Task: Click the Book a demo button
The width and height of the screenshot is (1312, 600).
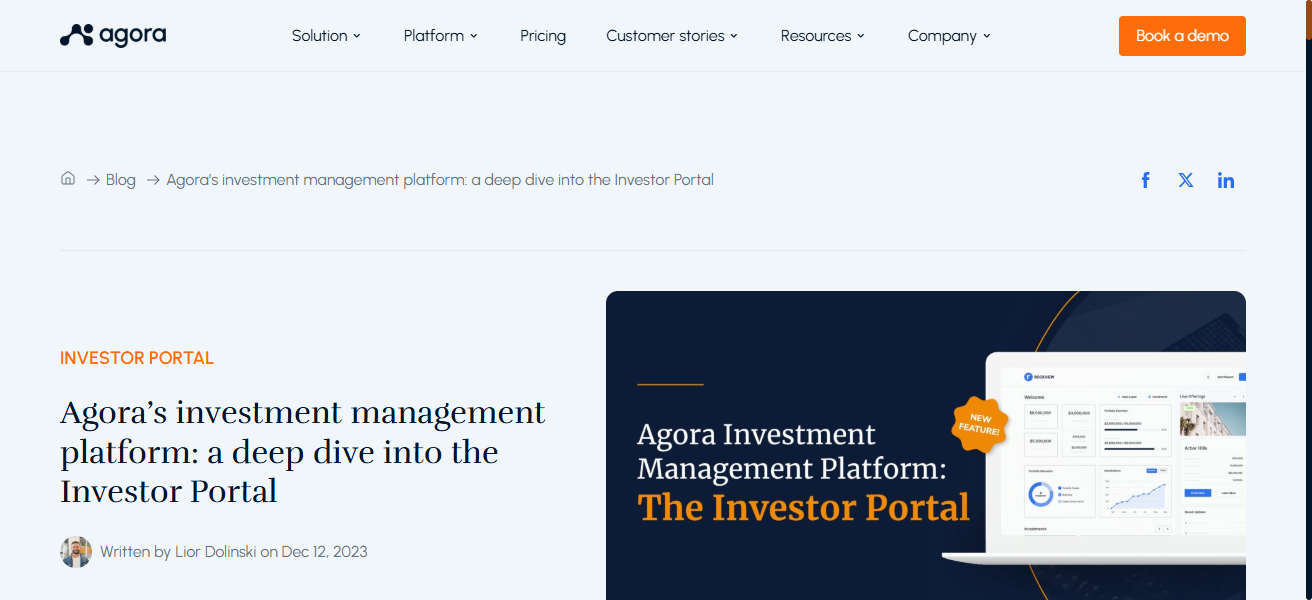Action: [x=1182, y=35]
